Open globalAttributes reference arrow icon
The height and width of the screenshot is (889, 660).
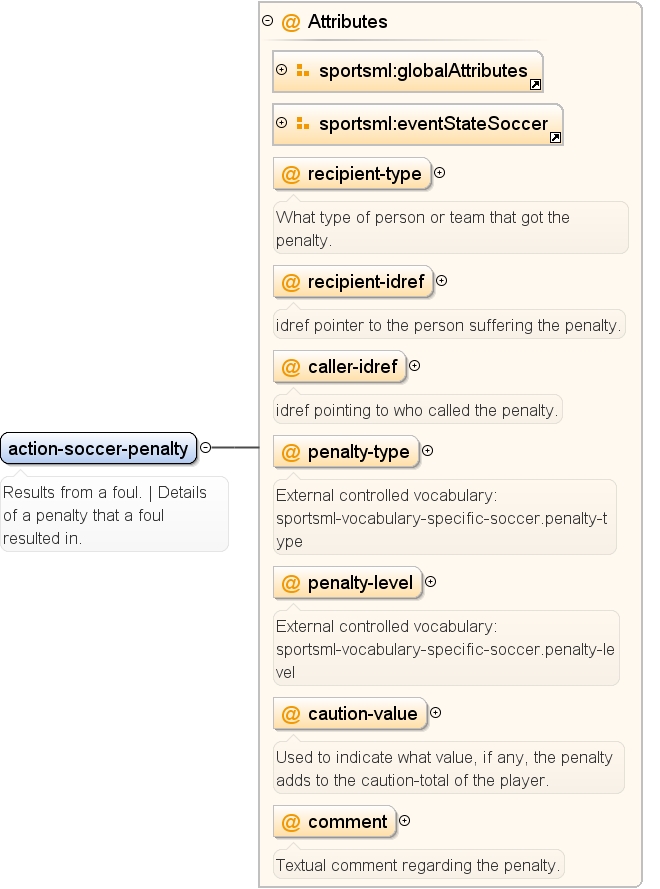coord(535,85)
